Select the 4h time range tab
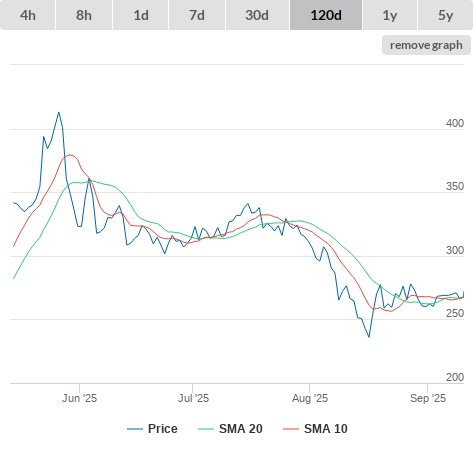The image size is (474, 455). [x=28, y=15]
